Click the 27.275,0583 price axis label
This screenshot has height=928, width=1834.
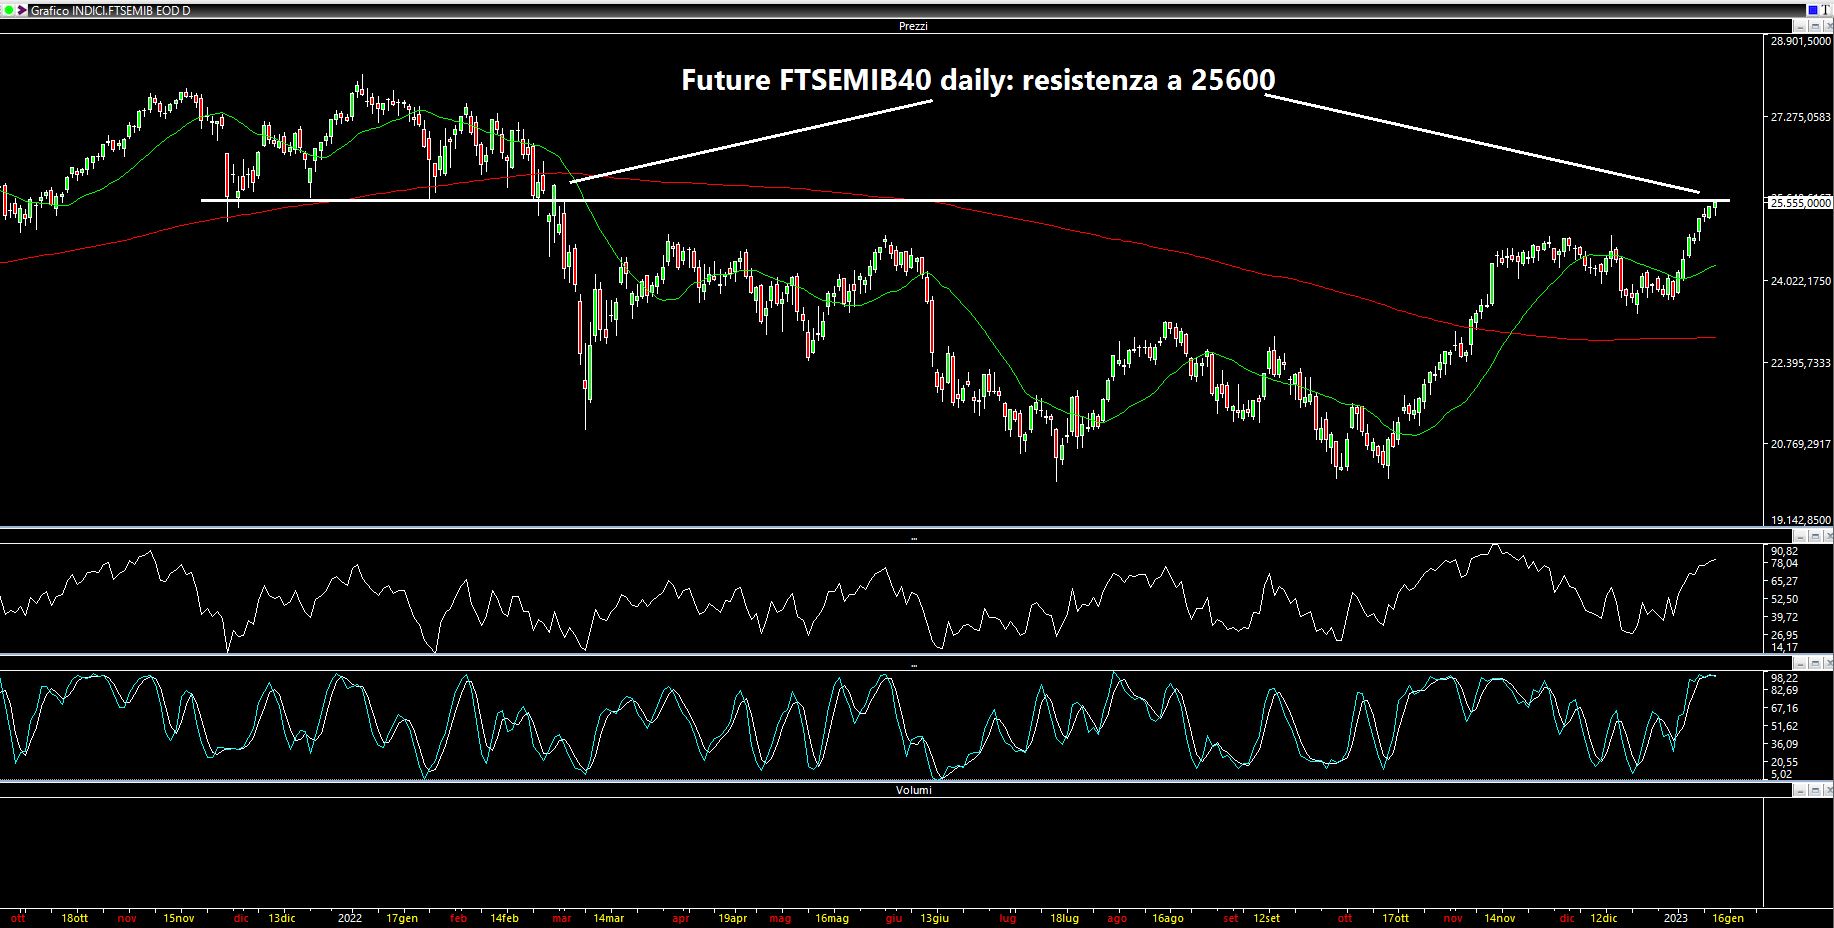click(1801, 118)
